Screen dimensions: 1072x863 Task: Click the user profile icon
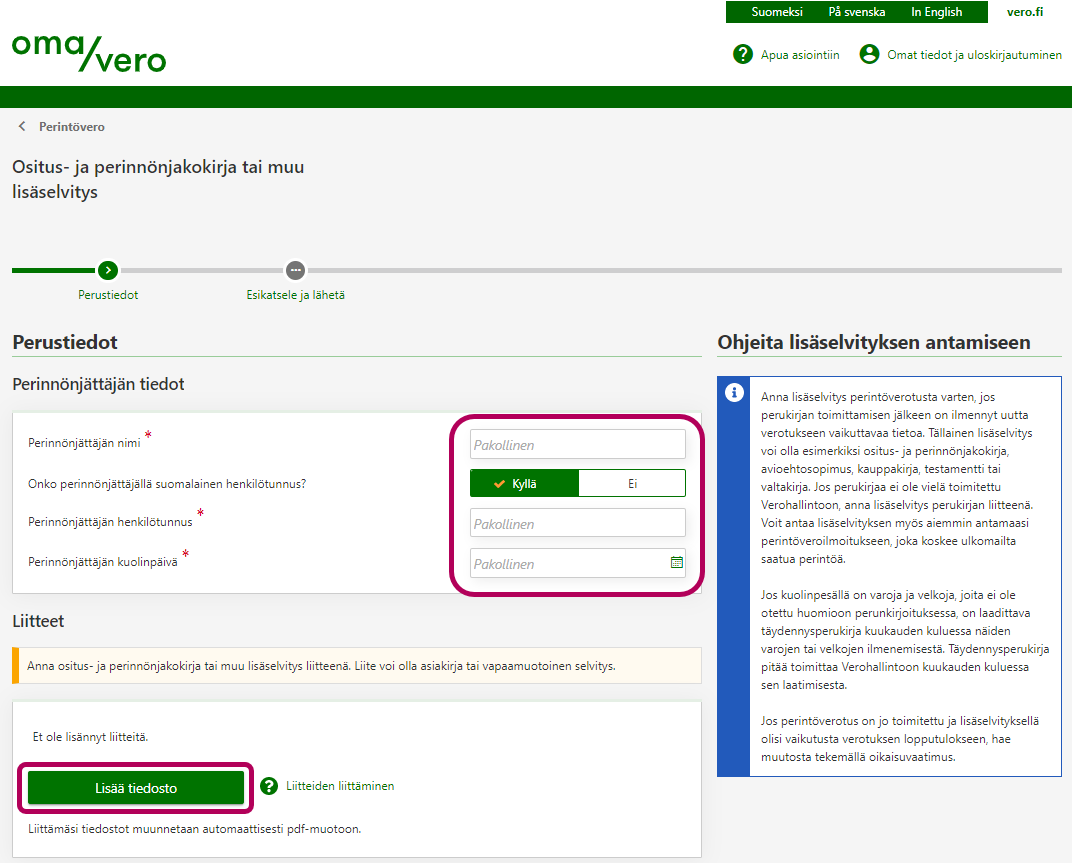[869, 54]
